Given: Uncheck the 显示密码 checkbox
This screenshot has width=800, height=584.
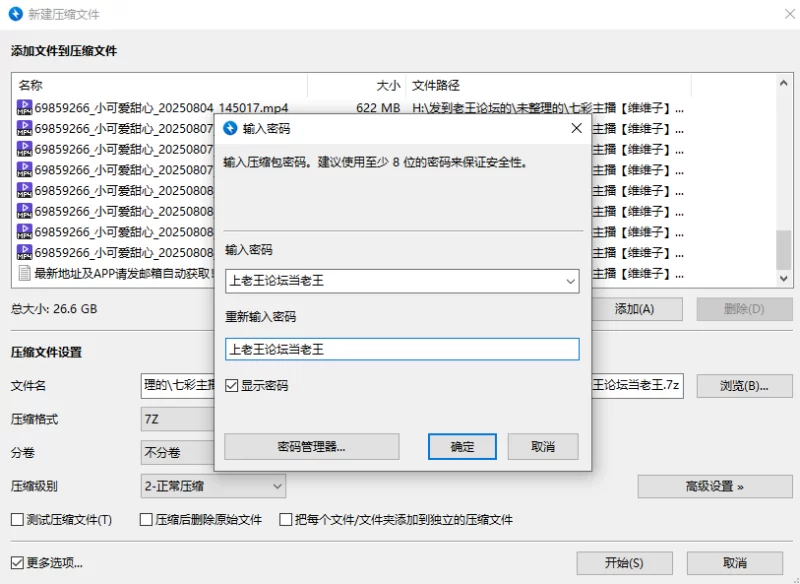Looking at the screenshot, I should point(232,385).
